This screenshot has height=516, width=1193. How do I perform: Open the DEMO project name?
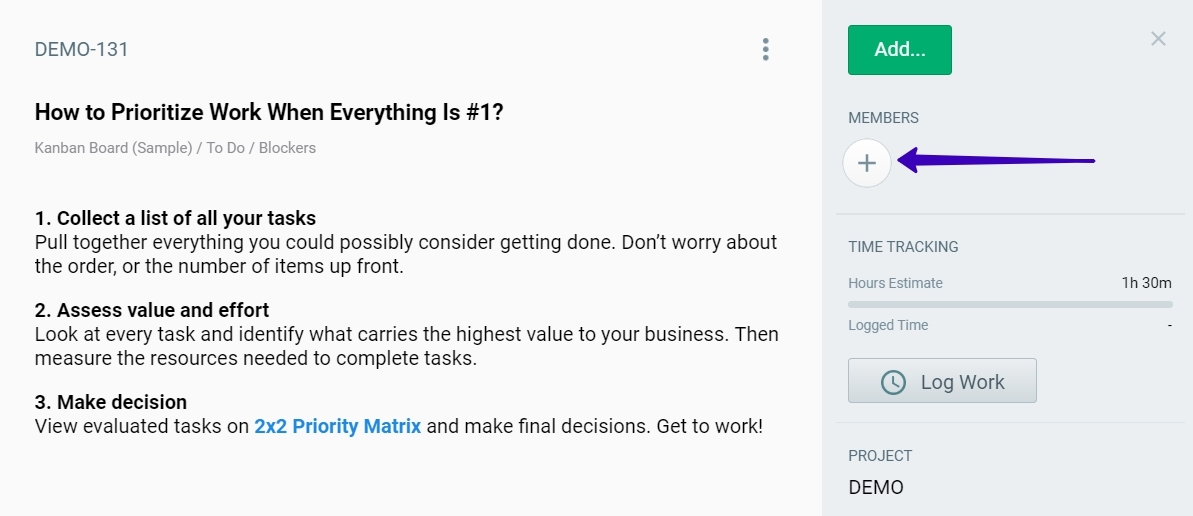click(876, 488)
